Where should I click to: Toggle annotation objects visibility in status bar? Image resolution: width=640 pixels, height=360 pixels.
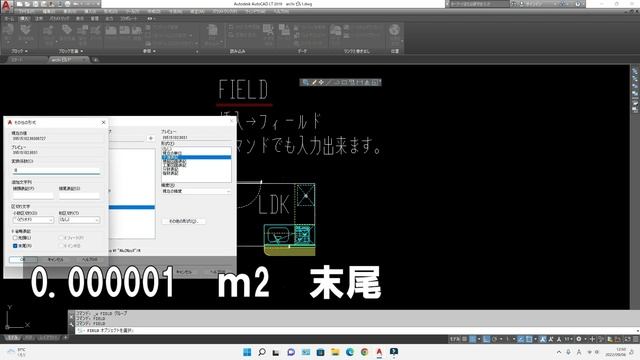tap(543, 339)
